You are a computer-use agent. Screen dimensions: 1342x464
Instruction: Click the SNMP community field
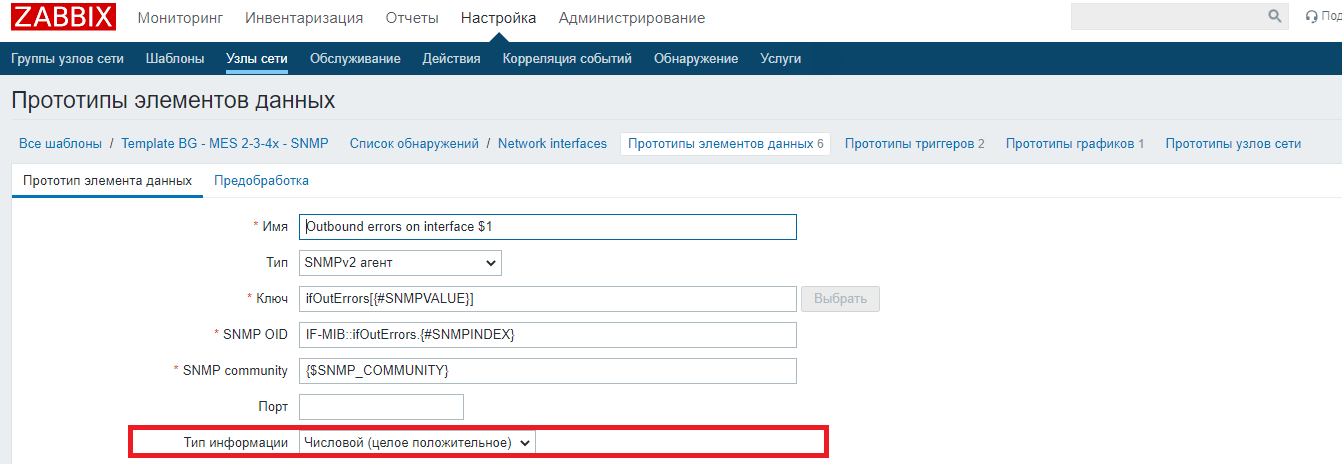(547, 371)
